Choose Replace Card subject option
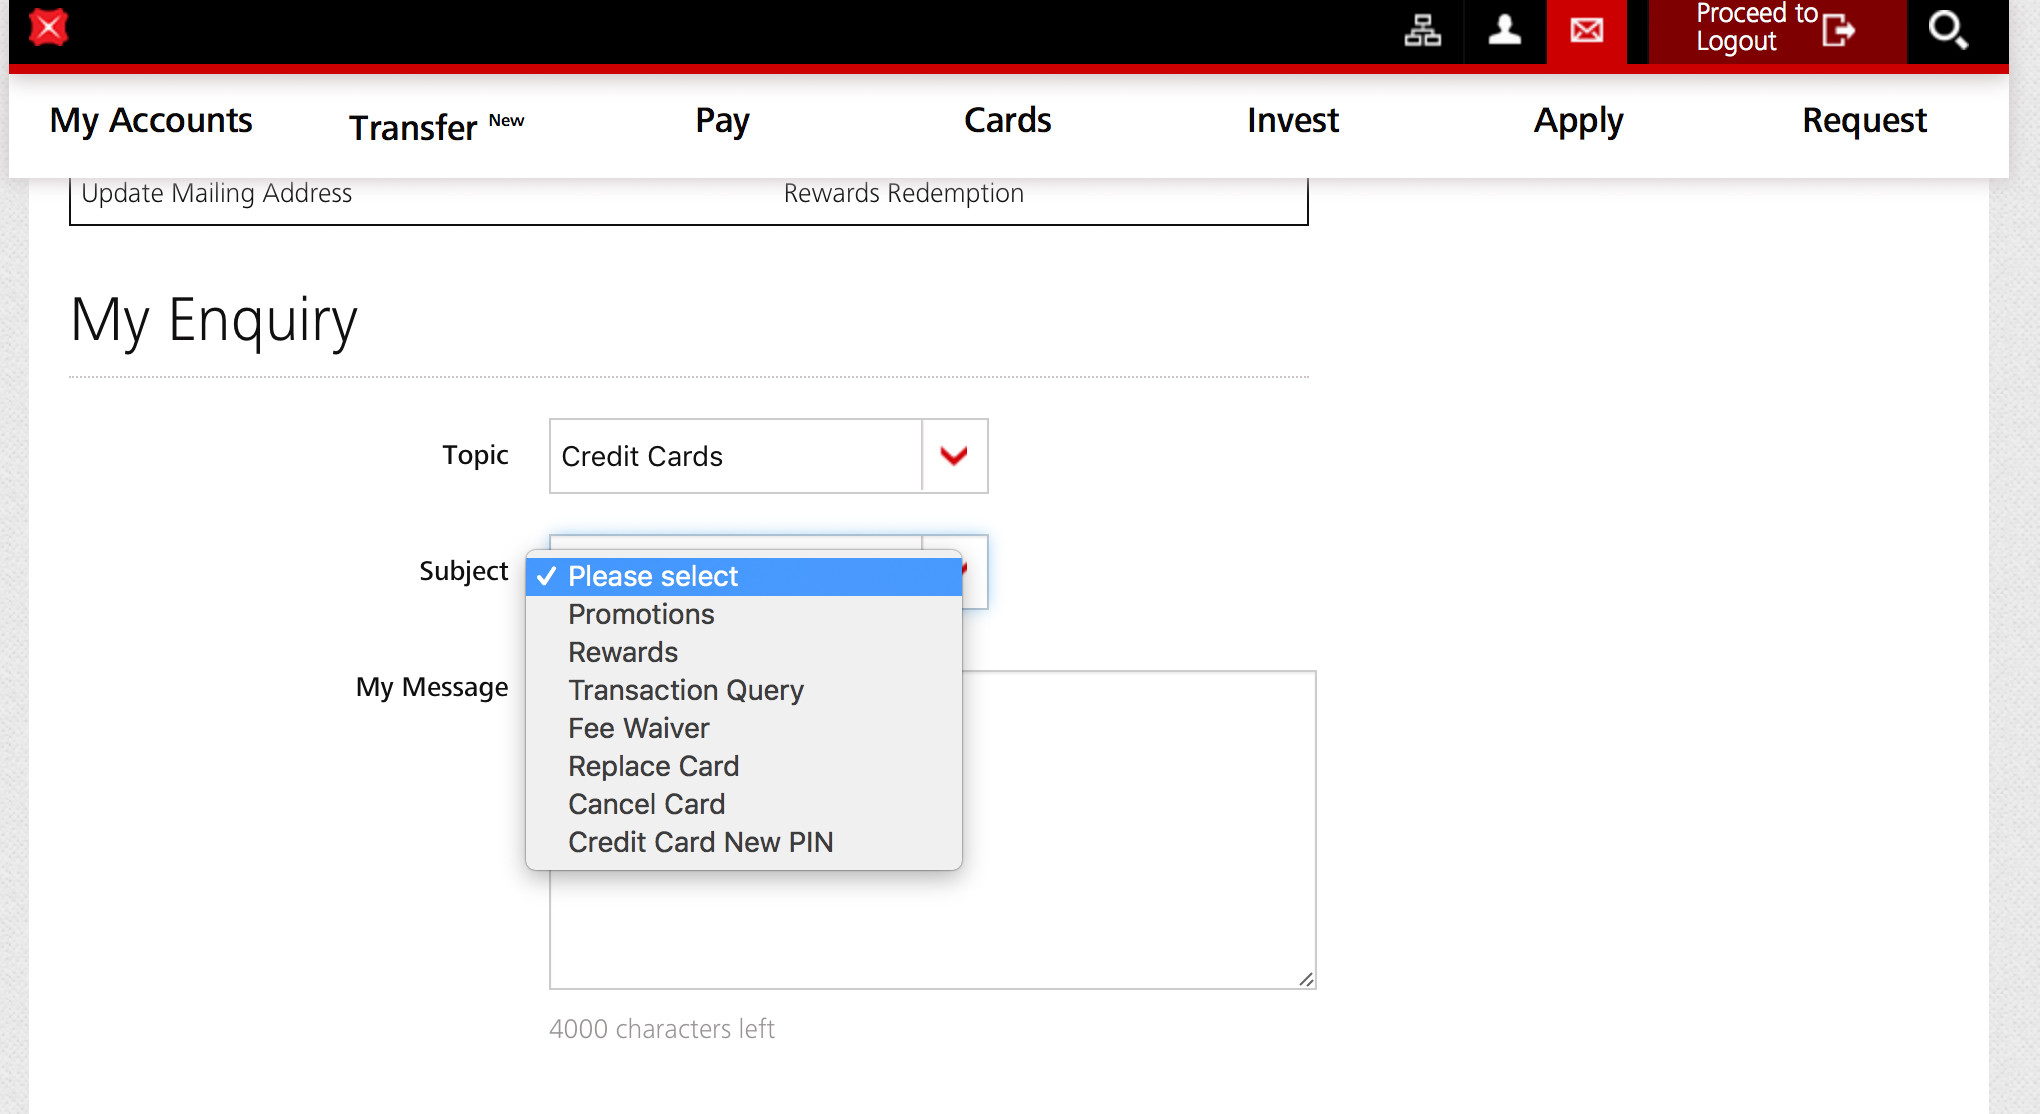Screen dimensions: 2040x1114 (744, 767)
